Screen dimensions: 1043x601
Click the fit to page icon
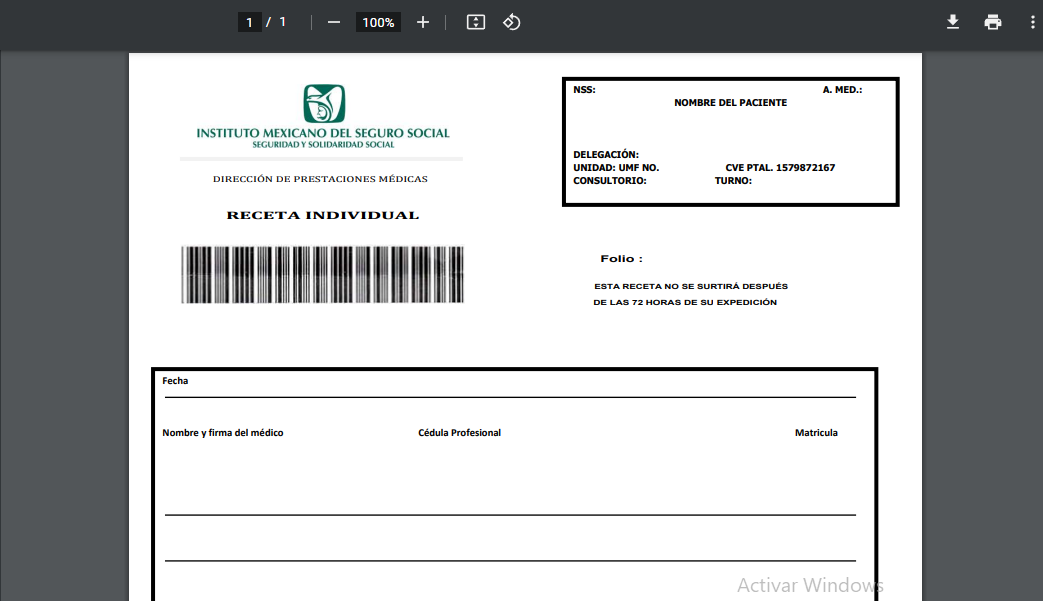(x=476, y=22)
